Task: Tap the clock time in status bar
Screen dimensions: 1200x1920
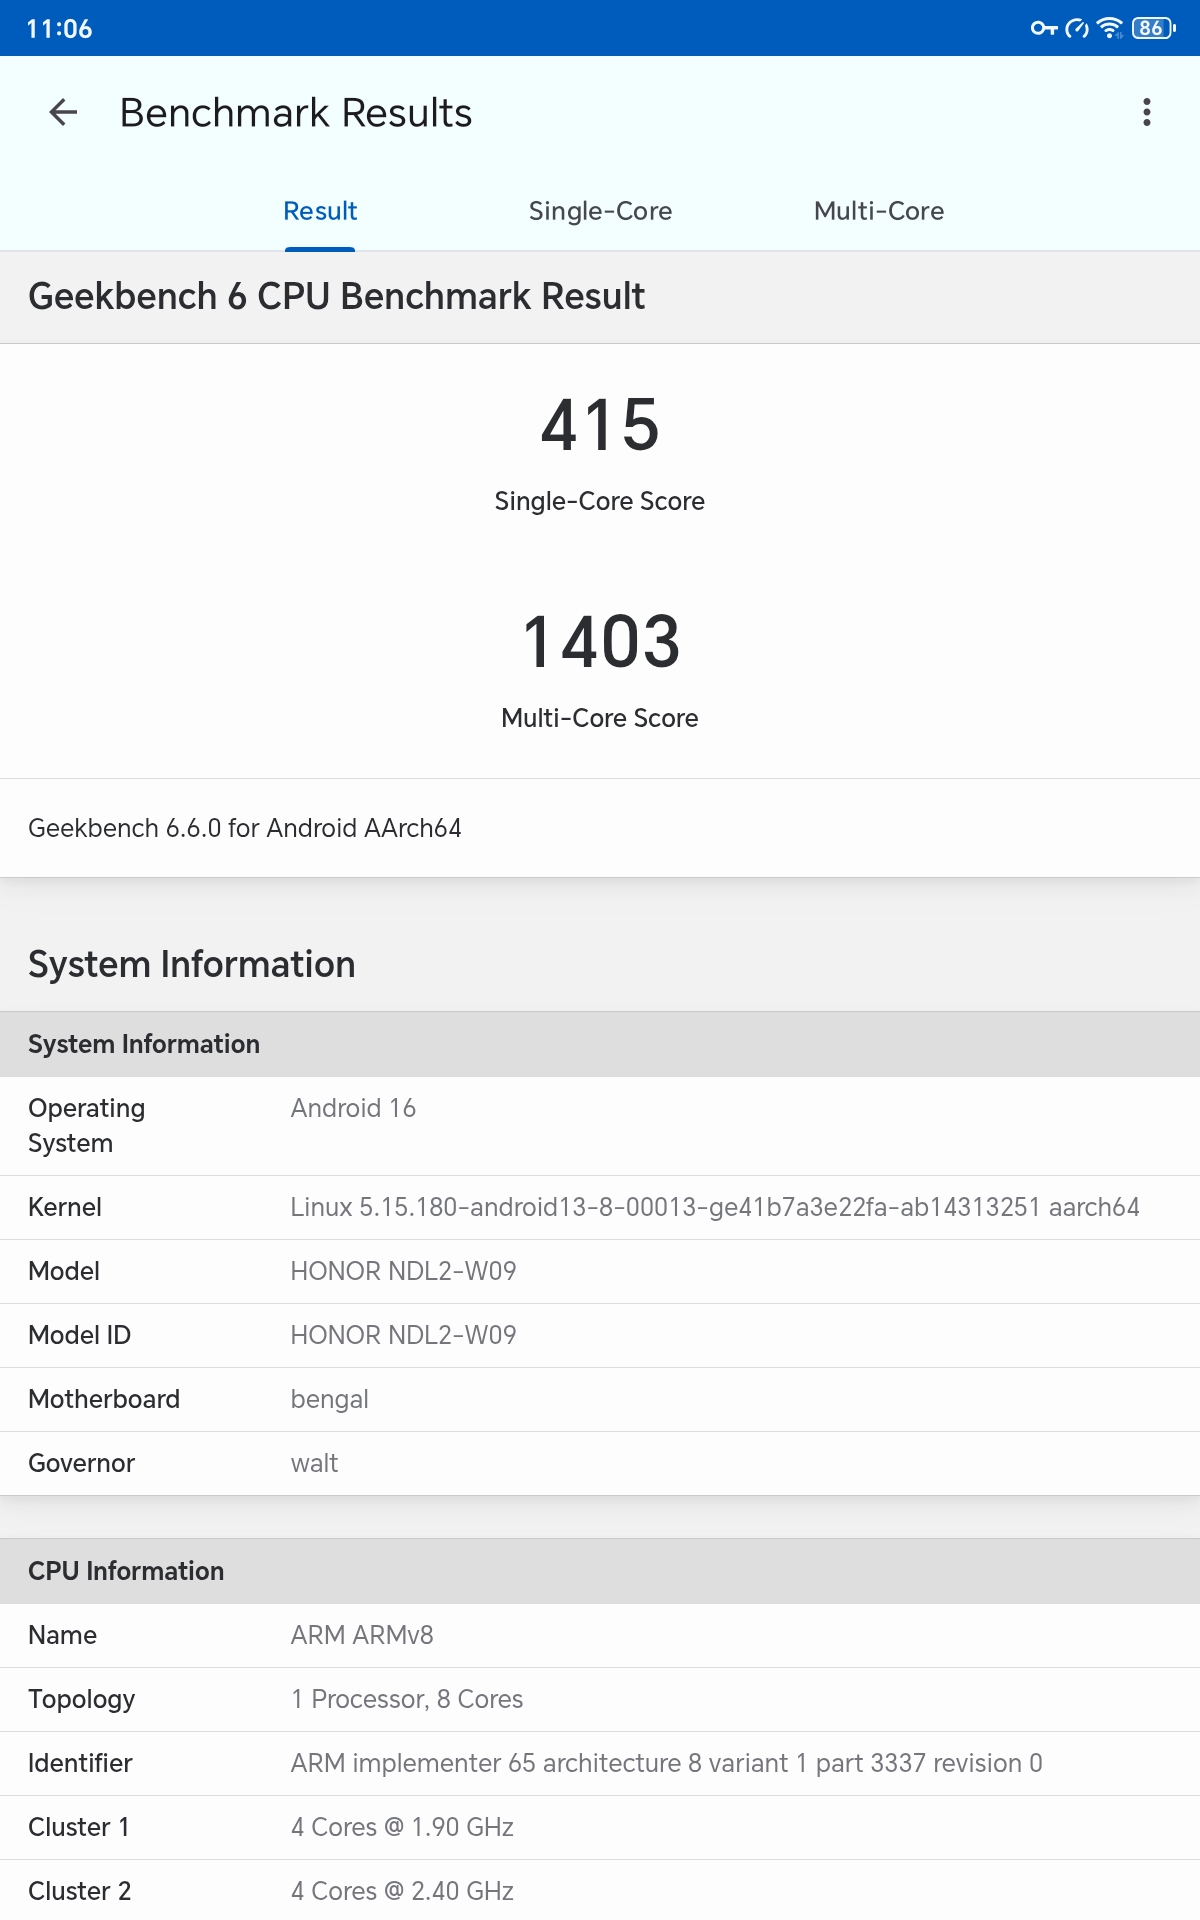Action: (59, 29)
